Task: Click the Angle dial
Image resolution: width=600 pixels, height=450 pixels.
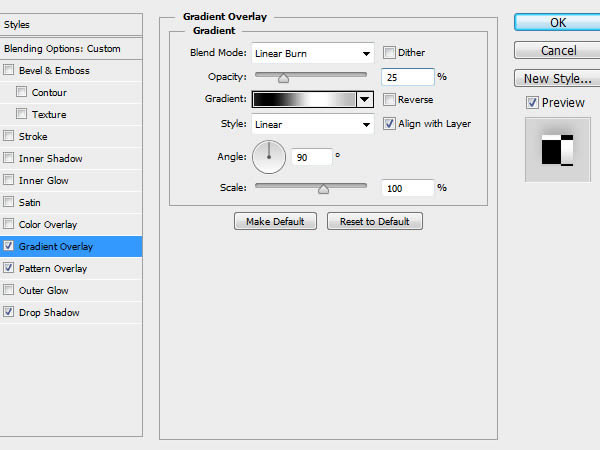Action: [x=269, y=157]
